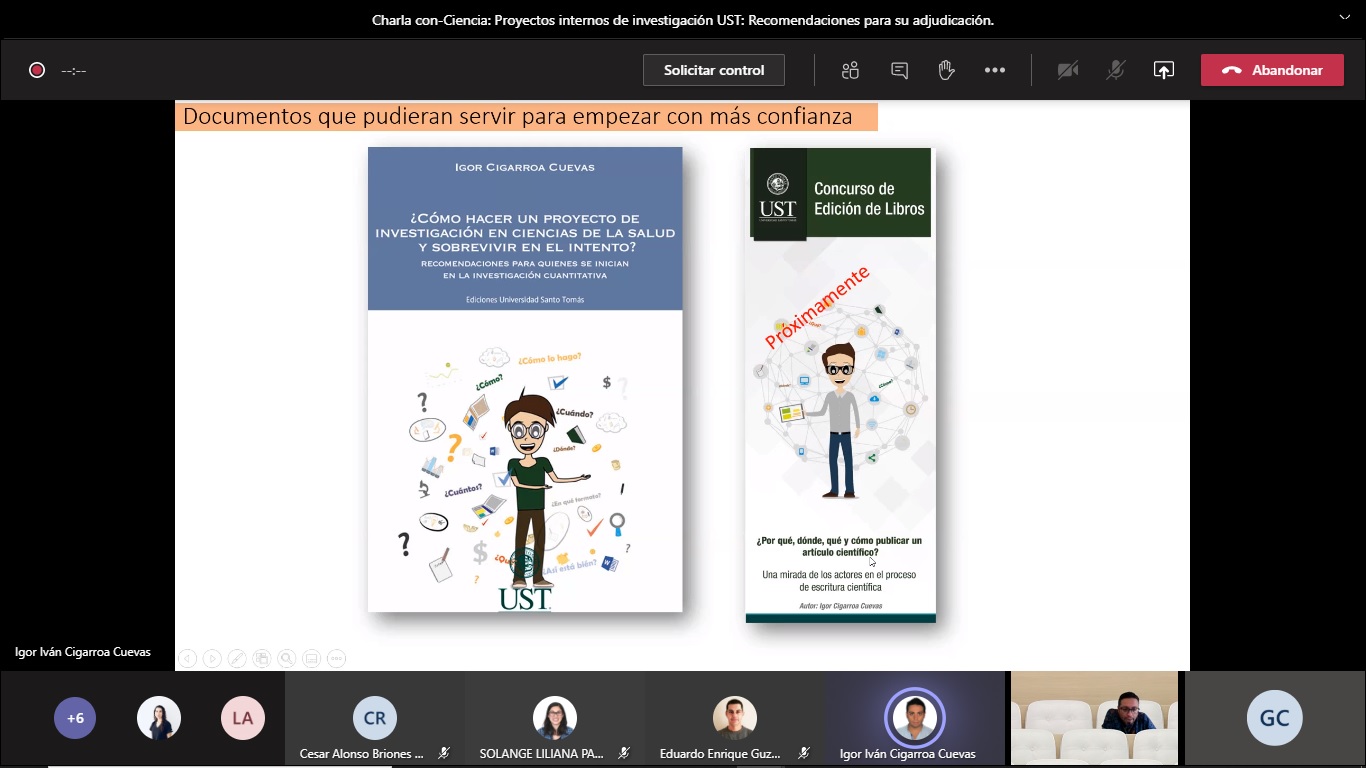Click the orange slide heading Documentos que pudieran servir
Screen dimensions: 1366x768
click(527, 116)
